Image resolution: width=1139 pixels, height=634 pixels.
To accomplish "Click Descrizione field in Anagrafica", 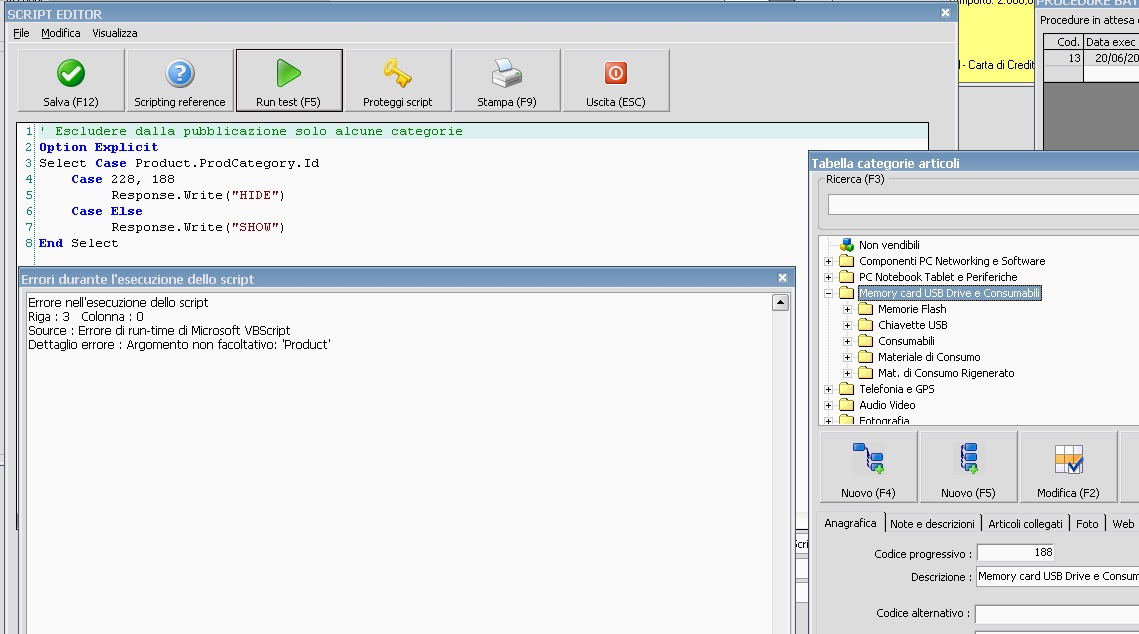I will [x=1058, y=577].
